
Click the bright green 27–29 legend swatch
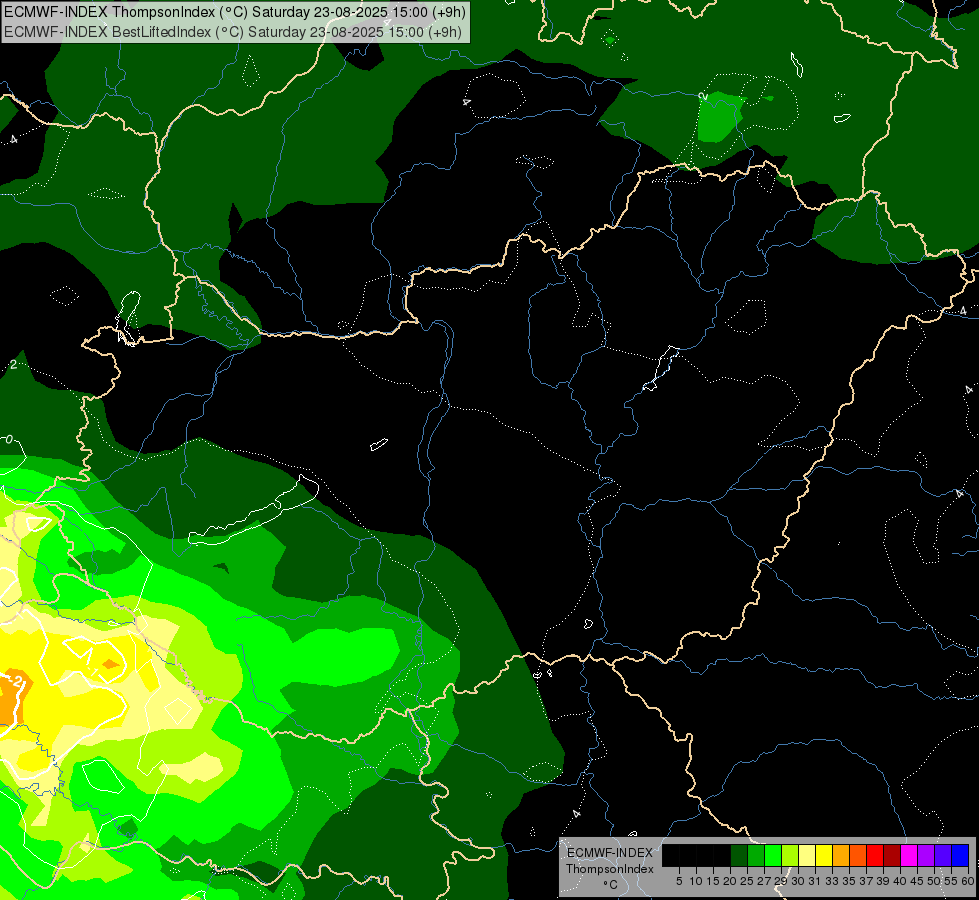(x=773, y=855)
